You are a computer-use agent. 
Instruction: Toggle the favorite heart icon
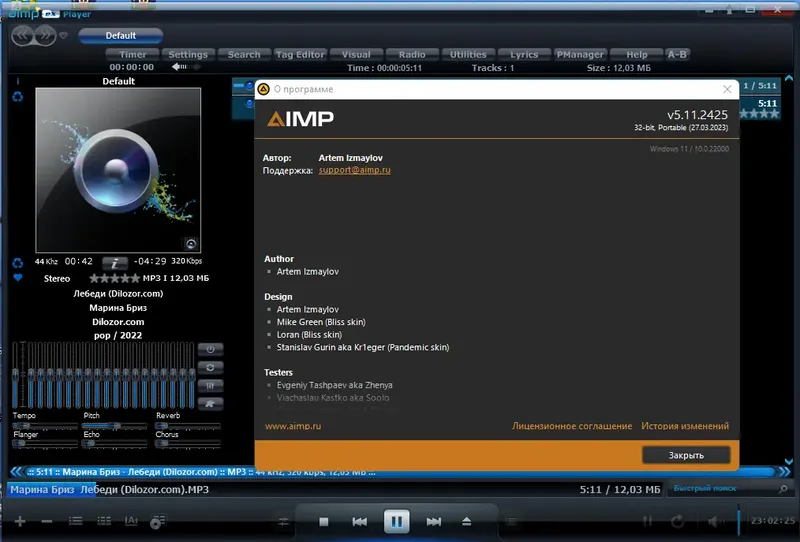click(18, 278)
